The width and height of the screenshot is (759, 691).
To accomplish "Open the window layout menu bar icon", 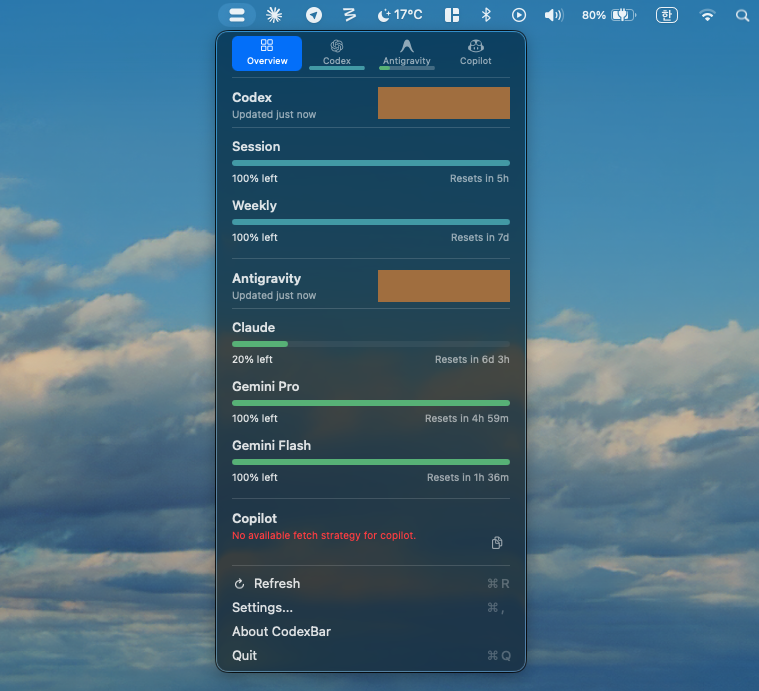I will (452, 15).
